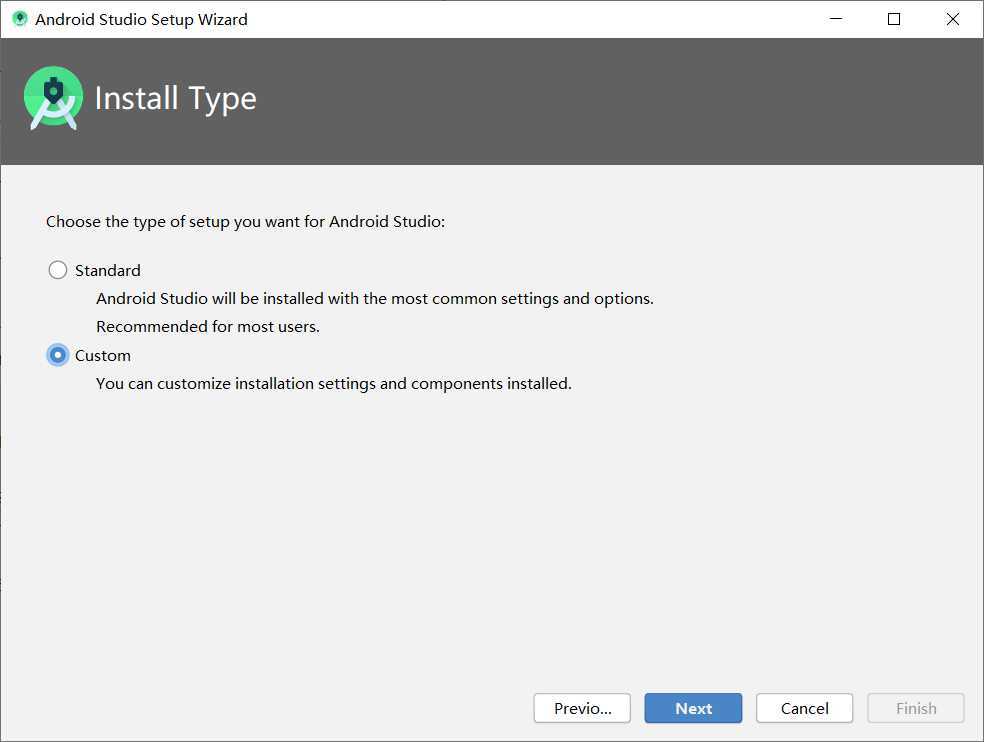The width and height of the screenshot is (984, 742).
Task: Click the 'Install Type' heading
Action: click(x=176, y=99)
